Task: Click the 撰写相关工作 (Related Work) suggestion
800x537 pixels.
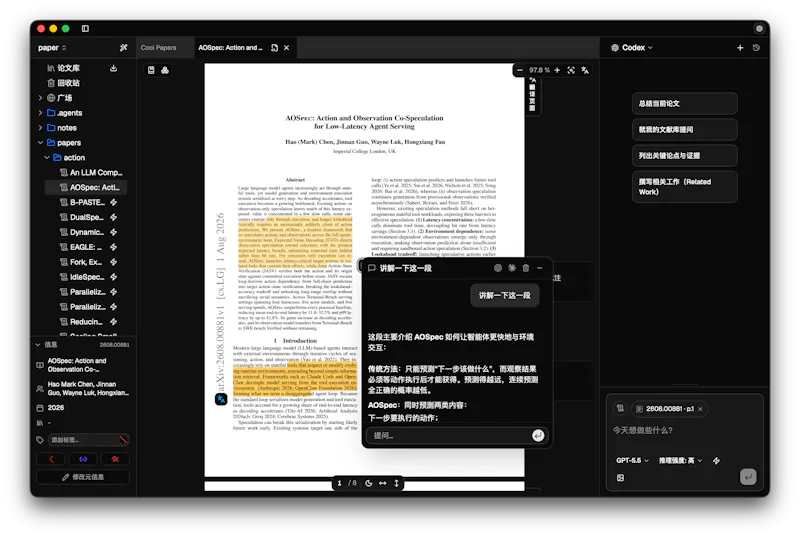Action: [x=685, y=187]
